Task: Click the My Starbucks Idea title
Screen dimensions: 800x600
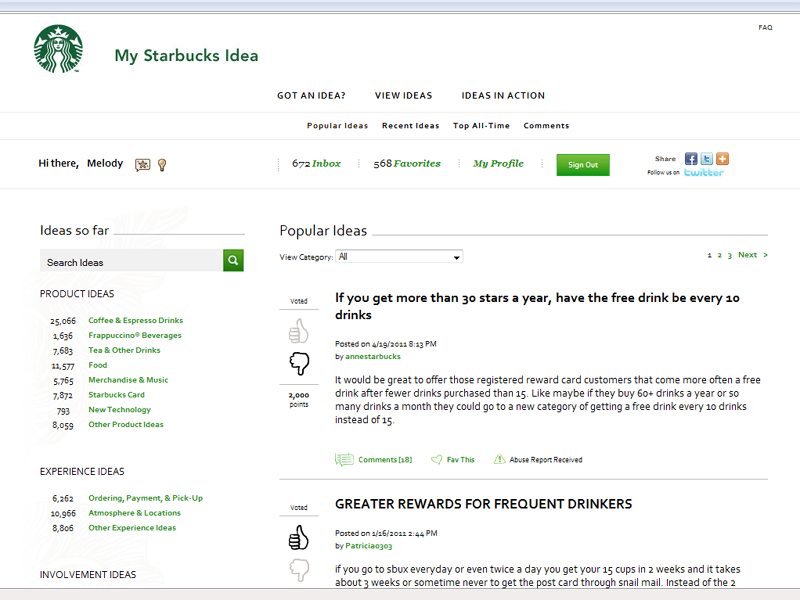Action: 186,56
